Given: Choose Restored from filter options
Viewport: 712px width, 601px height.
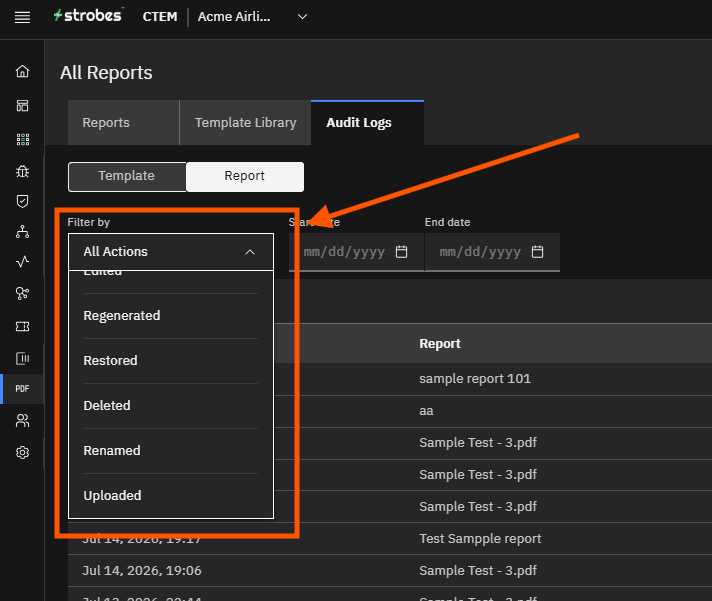Looking at the screenshot, I should tap(171, 360).
